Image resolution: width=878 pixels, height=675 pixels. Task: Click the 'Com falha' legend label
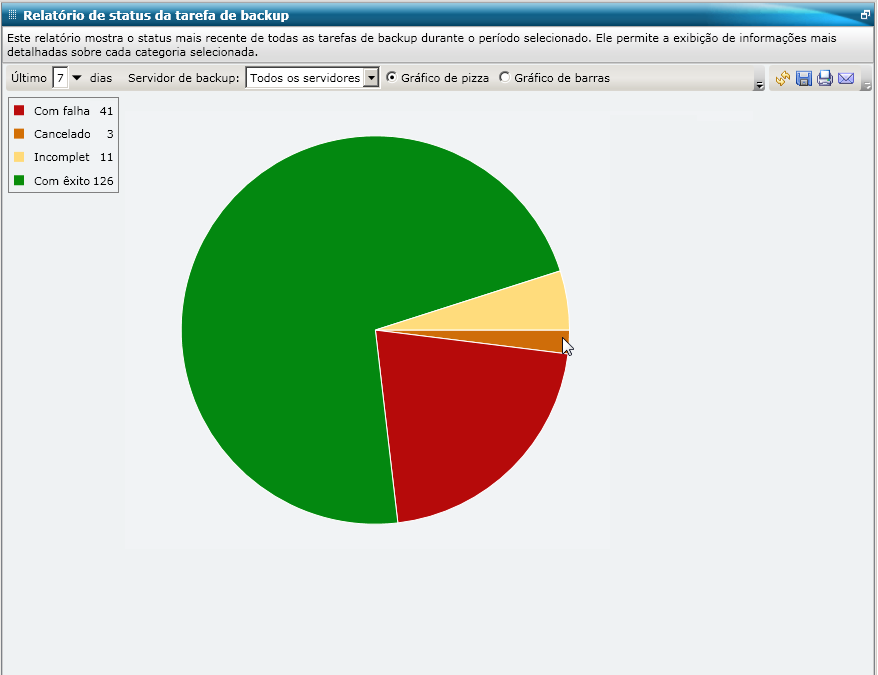click(x=62, y=111)
